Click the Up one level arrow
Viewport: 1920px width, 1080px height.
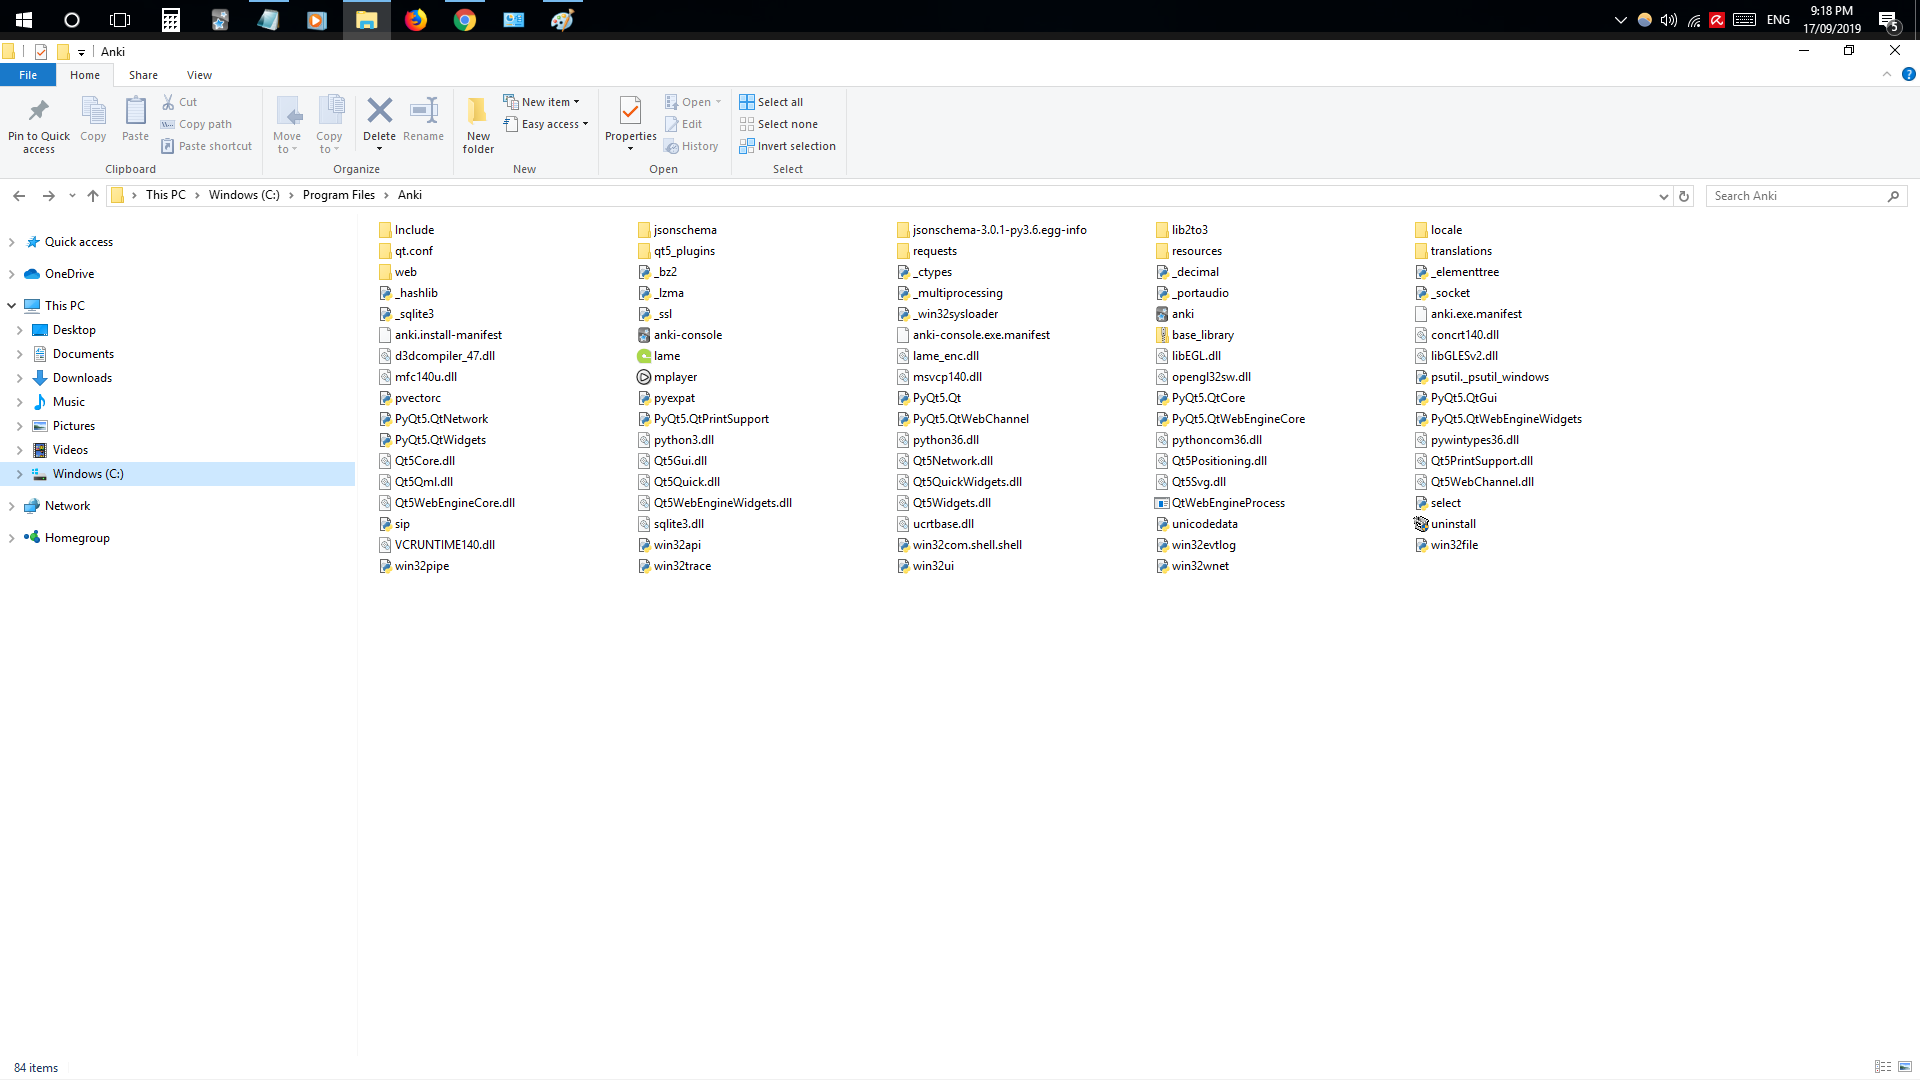tap(93, 196)
